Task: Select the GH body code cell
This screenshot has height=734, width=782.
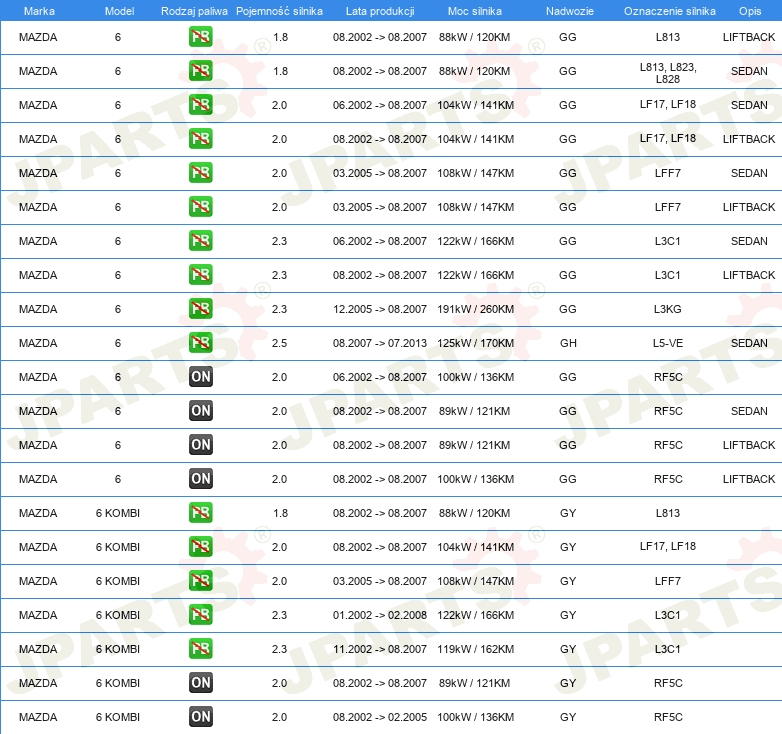Action: coord(568,343)
